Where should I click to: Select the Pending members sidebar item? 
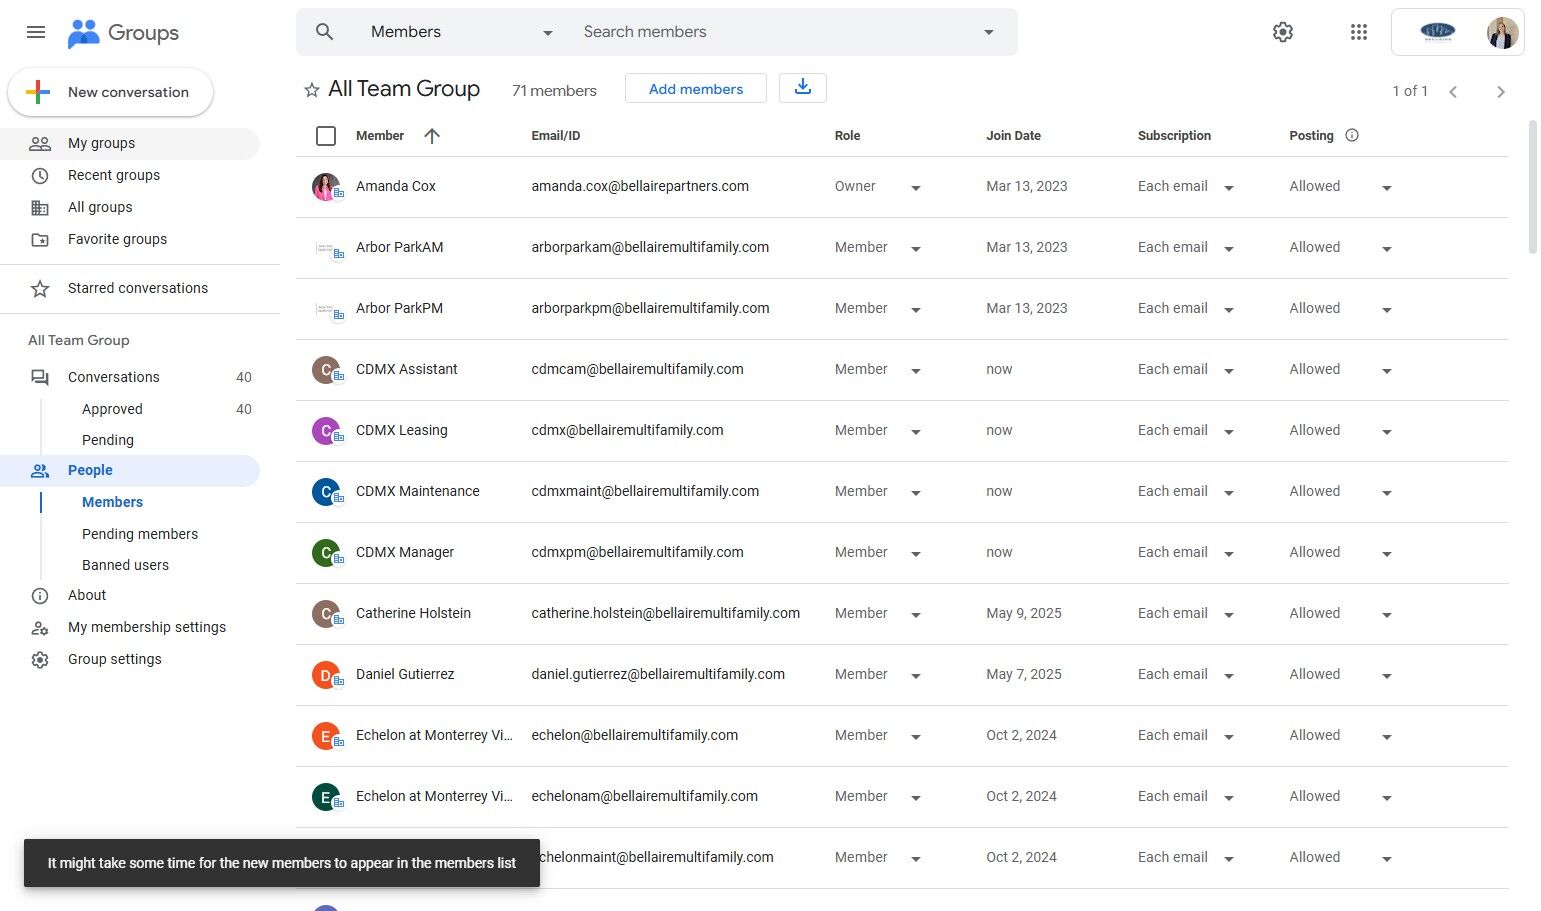140,534
